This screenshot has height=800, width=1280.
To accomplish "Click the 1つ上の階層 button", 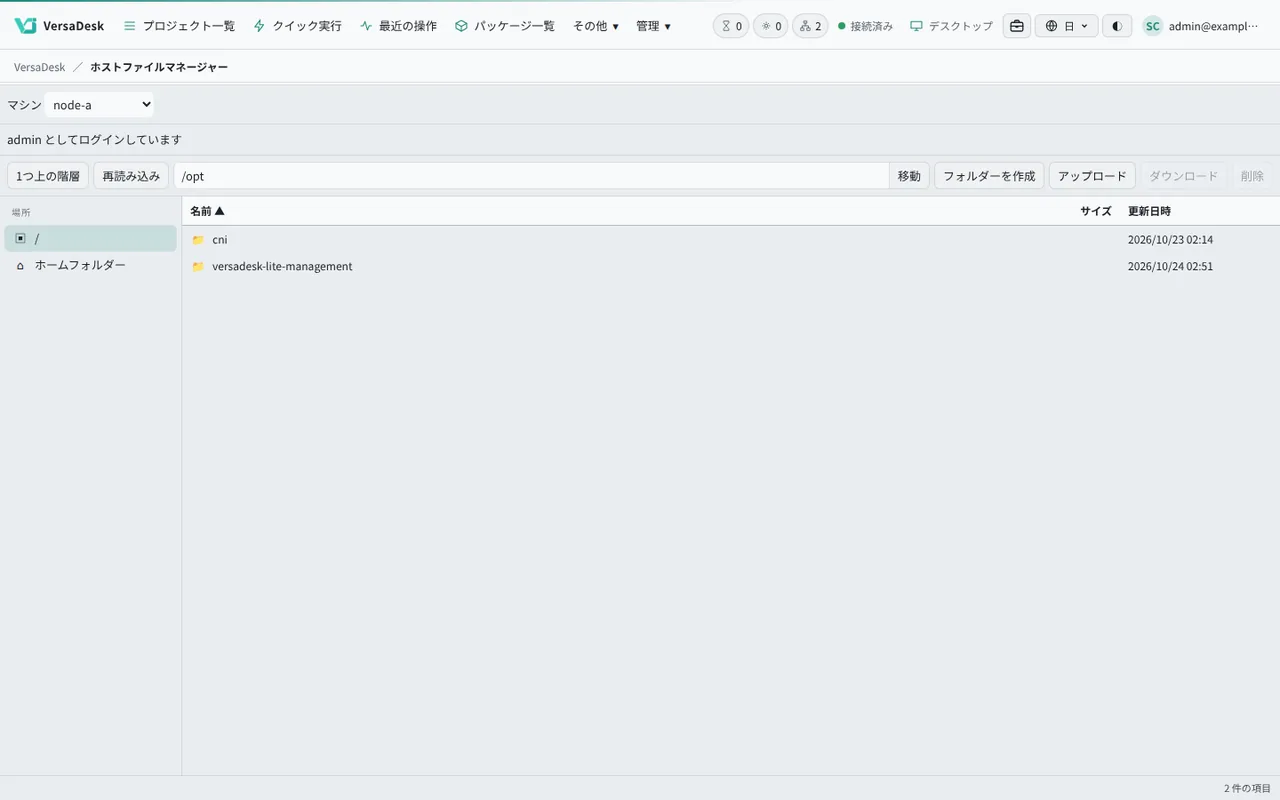I will tap(48, 176).
